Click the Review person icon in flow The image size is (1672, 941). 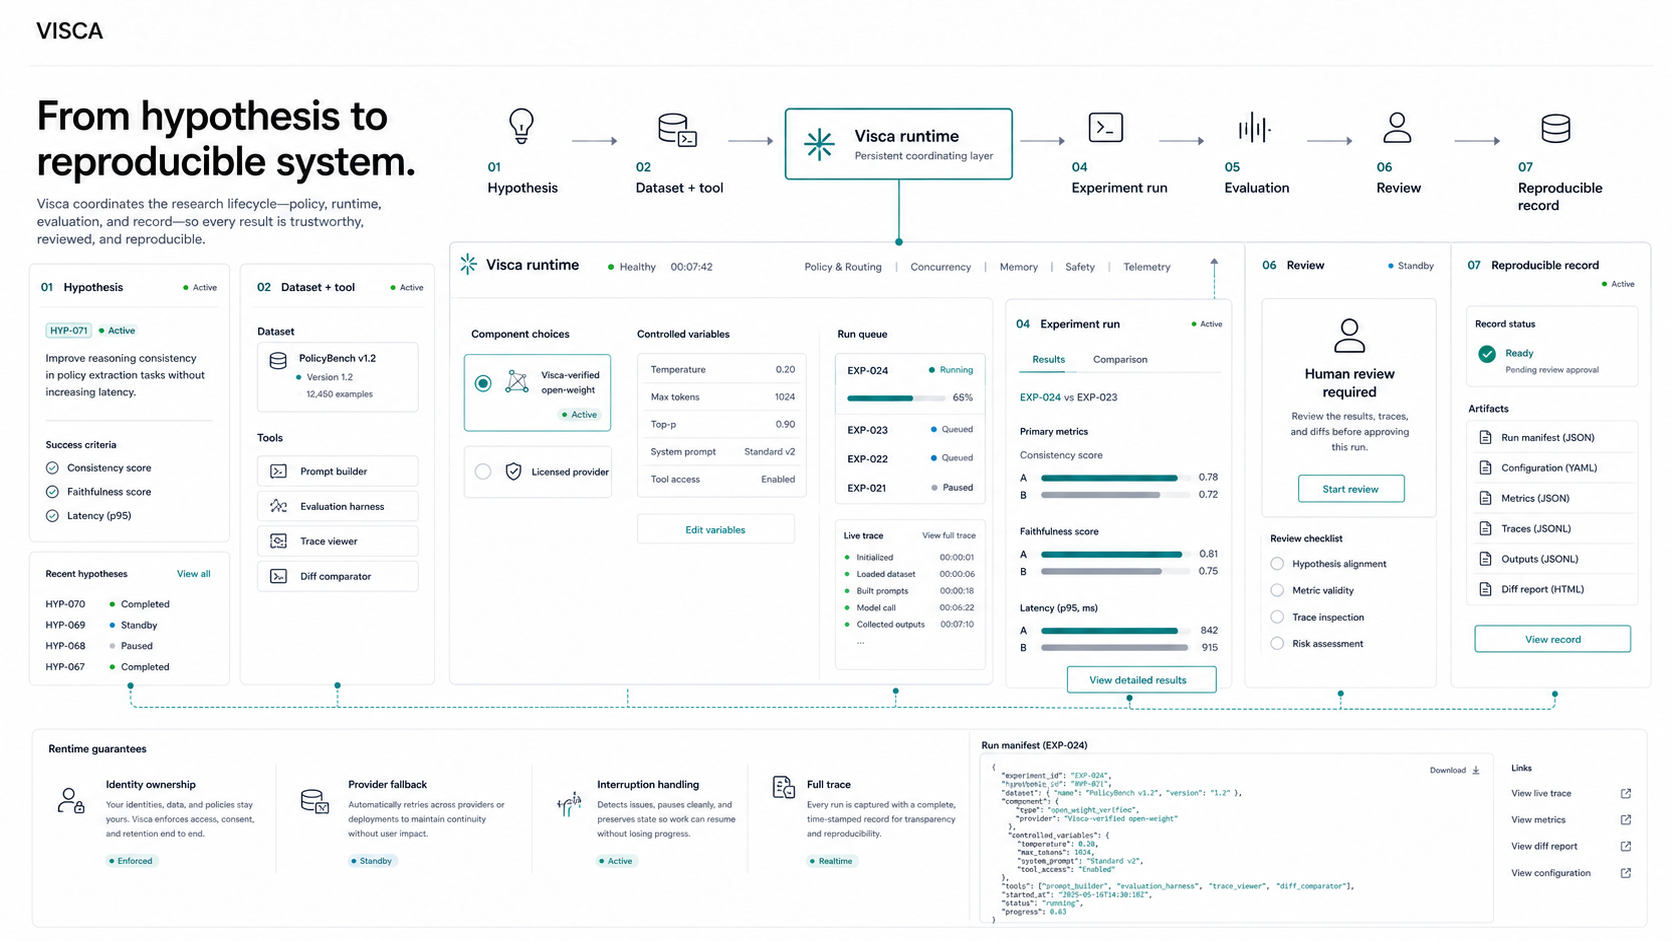pyautogui.click(x=1397, y=128)
